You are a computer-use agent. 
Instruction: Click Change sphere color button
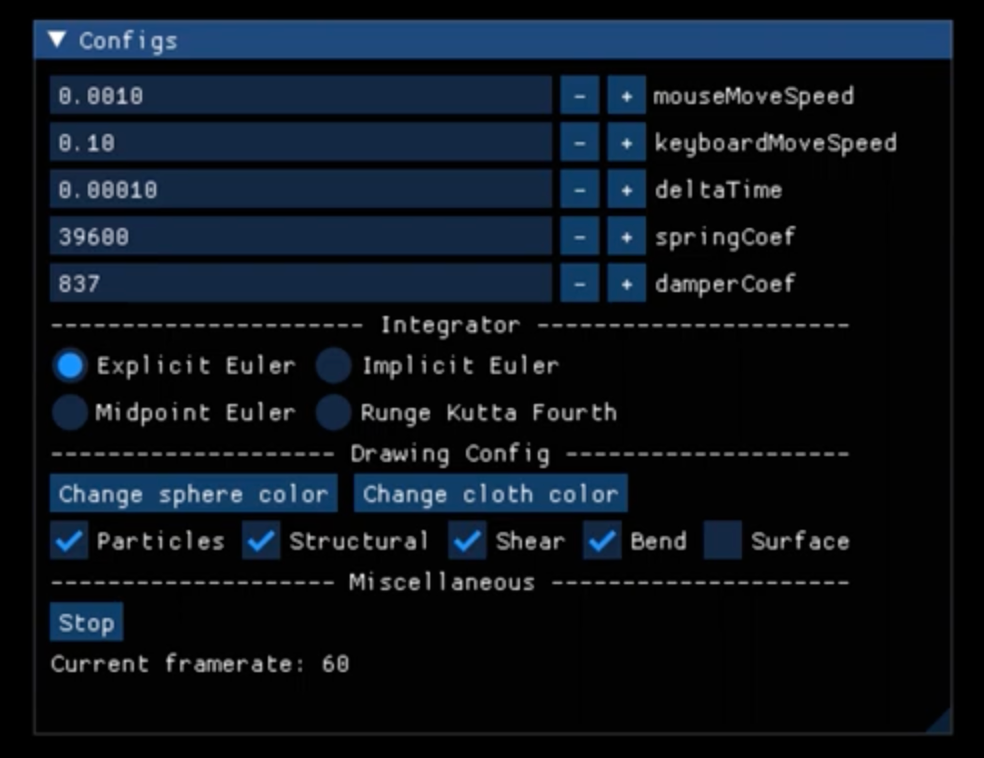pos(193,494)
